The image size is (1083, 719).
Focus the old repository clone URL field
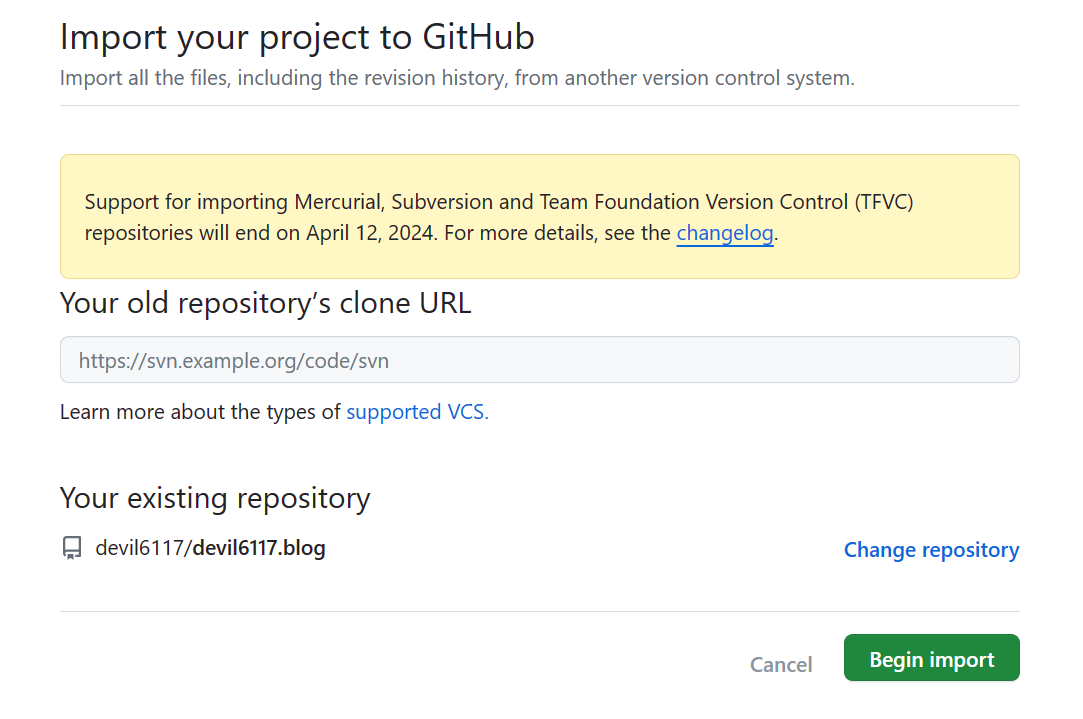539,360
